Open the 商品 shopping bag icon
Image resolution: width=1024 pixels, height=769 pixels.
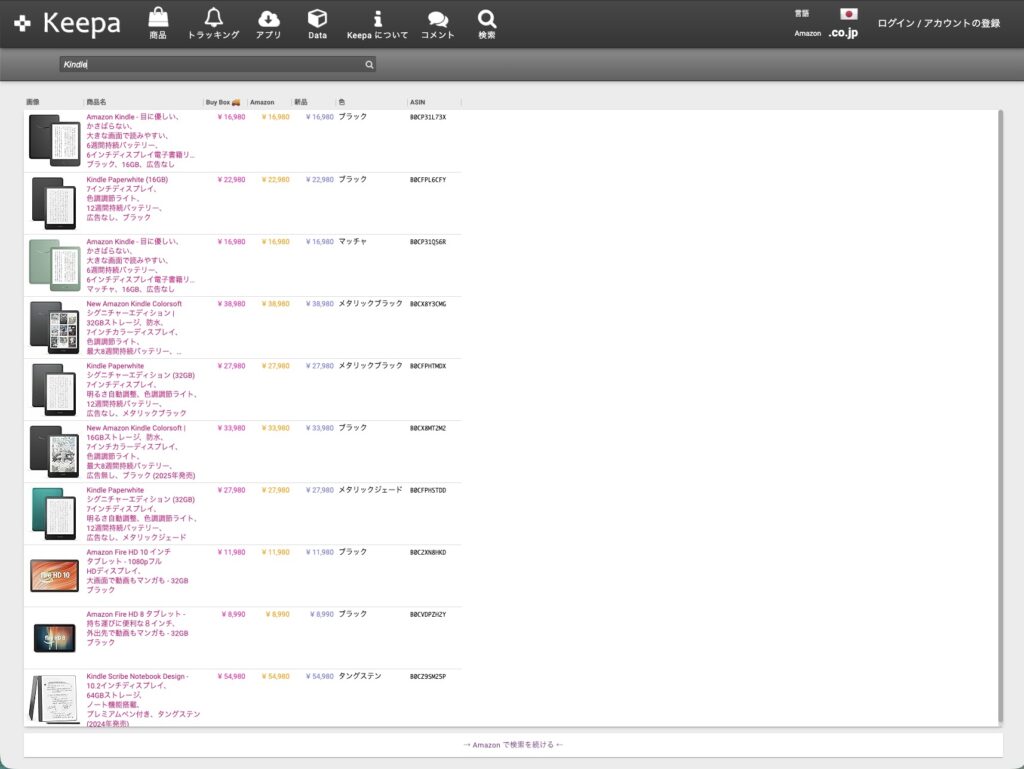click(x=158, y=18)
